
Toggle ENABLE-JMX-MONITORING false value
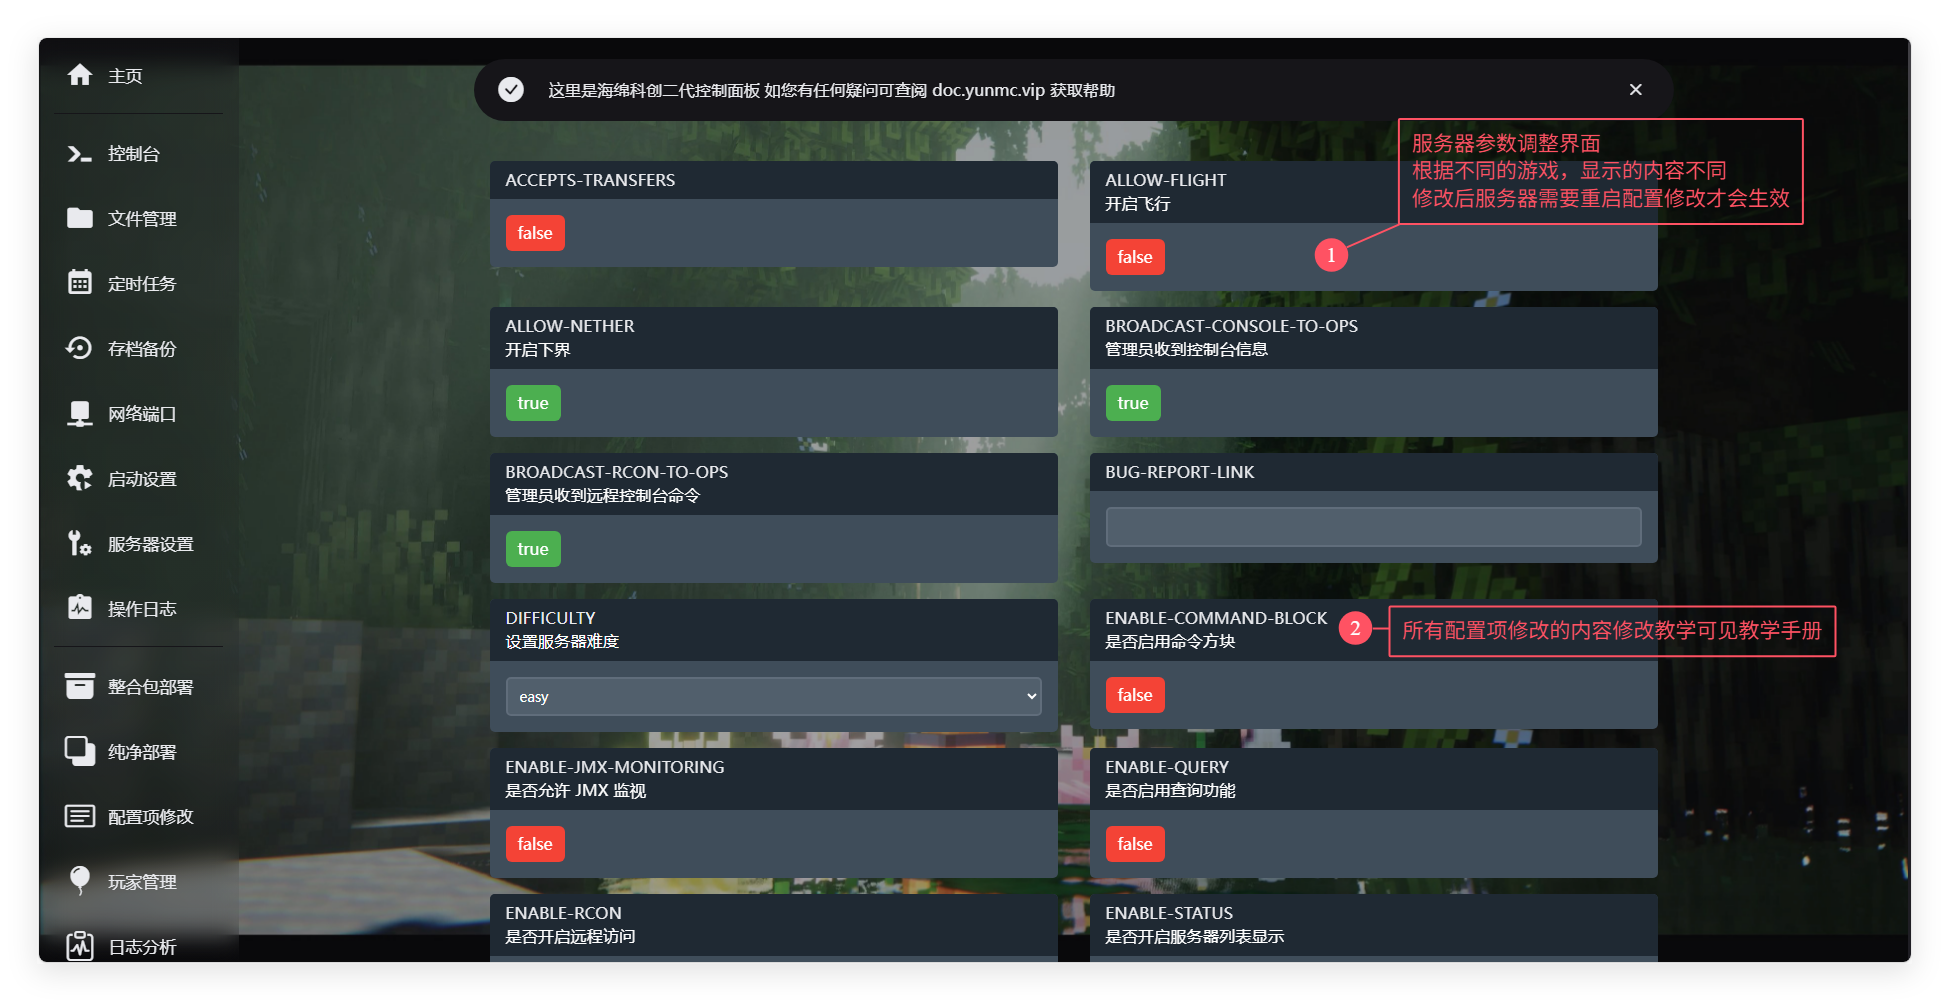point(535,844)
